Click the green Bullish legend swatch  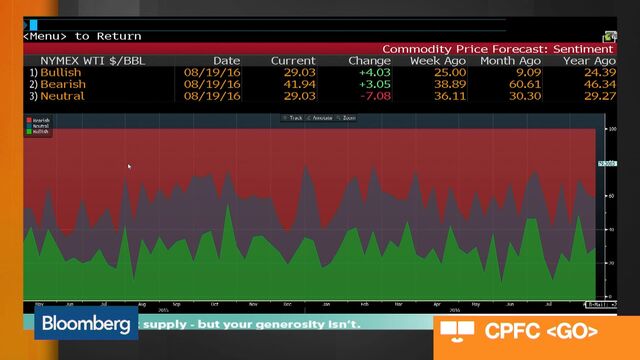[x=29, y=131]
